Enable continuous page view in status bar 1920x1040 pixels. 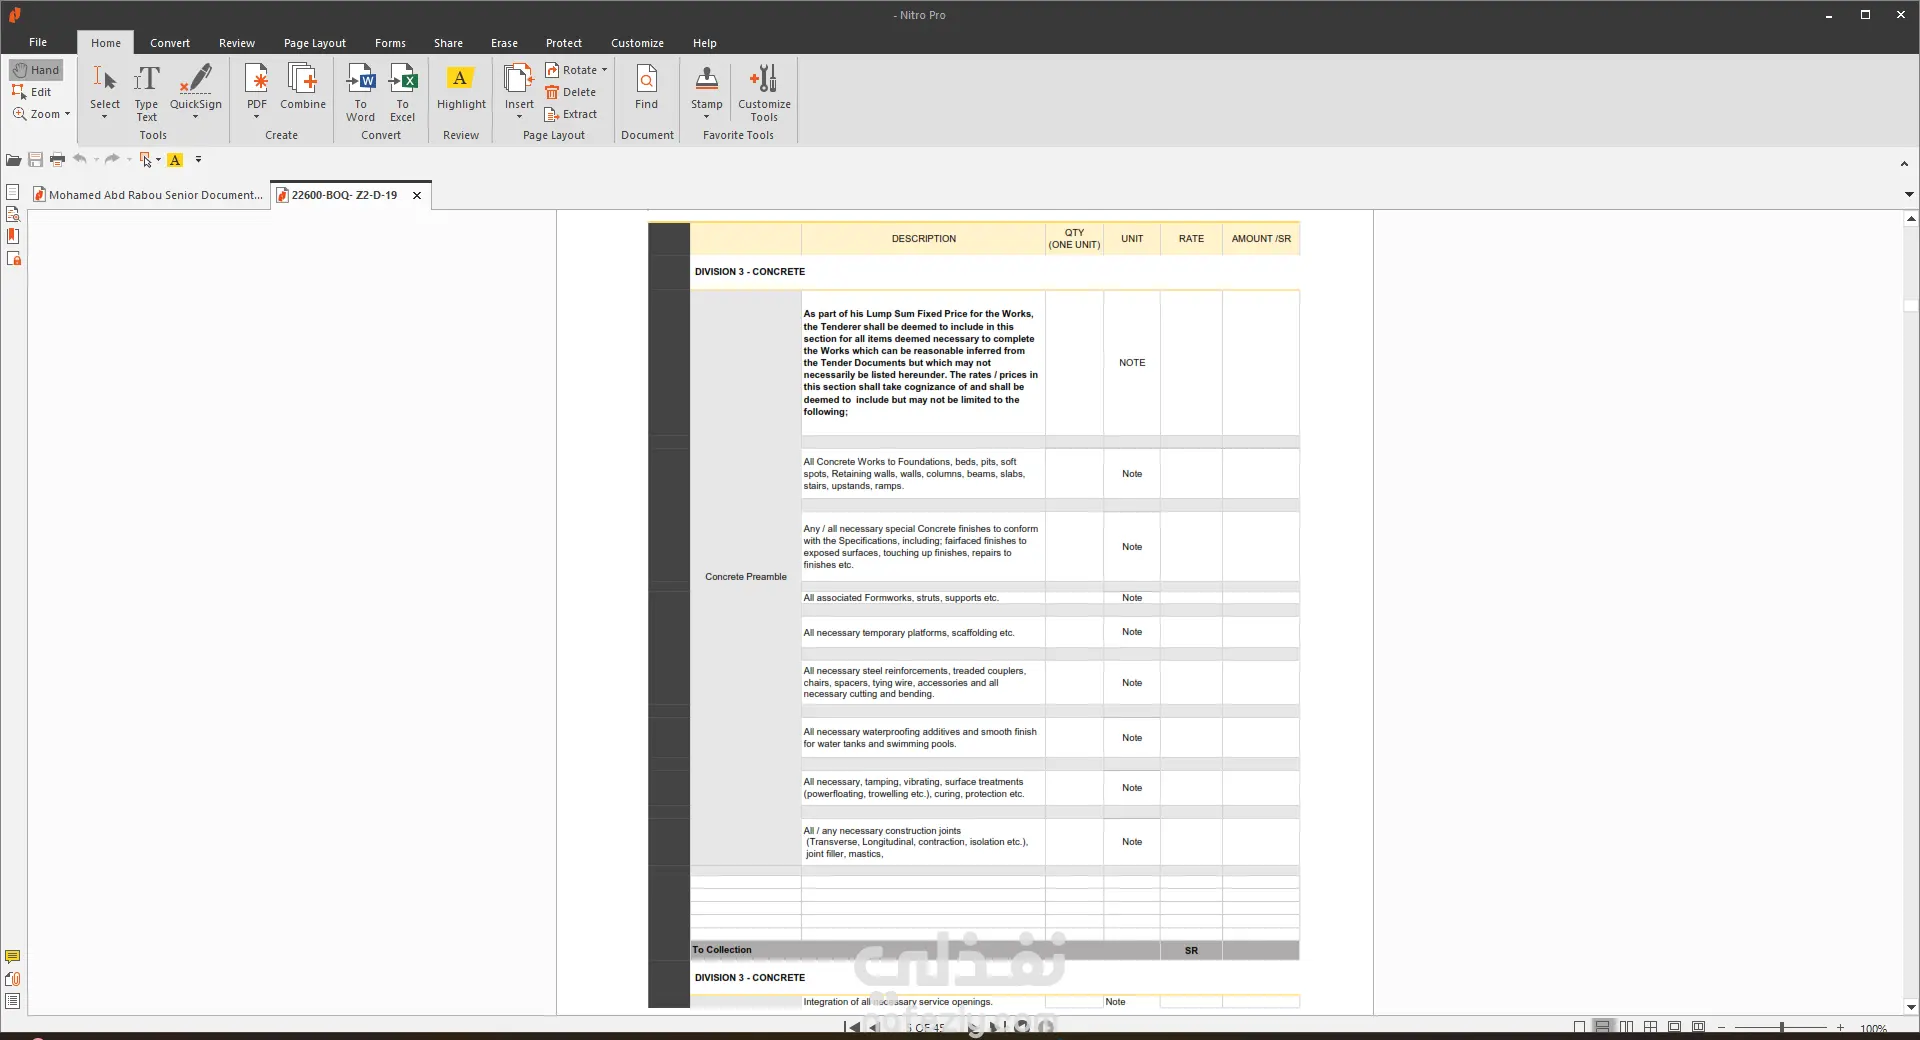point(1602,1027)
